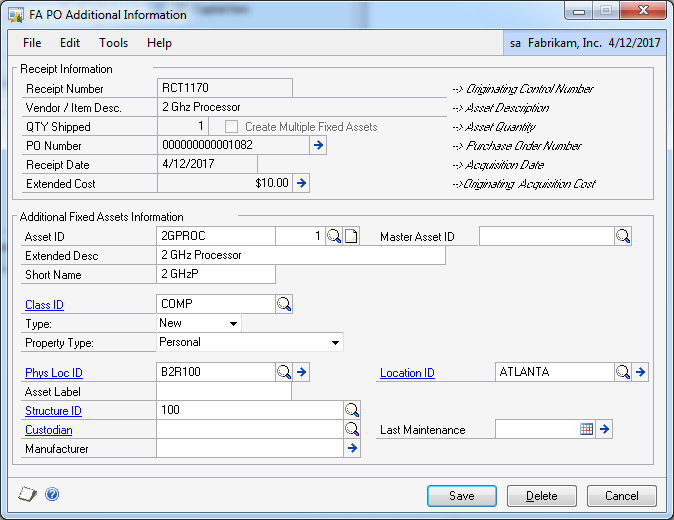Follow the Custodian link
The width and height of the screenshot is (674, 520).
[49, 430]
